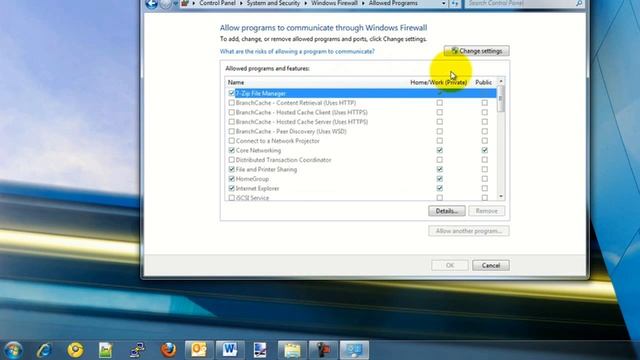Open the address bar history dropdown

tap(444, 3)
